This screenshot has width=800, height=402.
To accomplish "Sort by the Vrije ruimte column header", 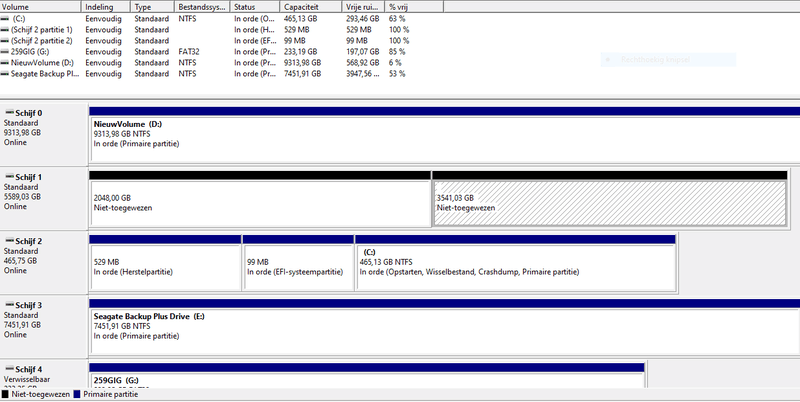I will [x=363, y=7].
